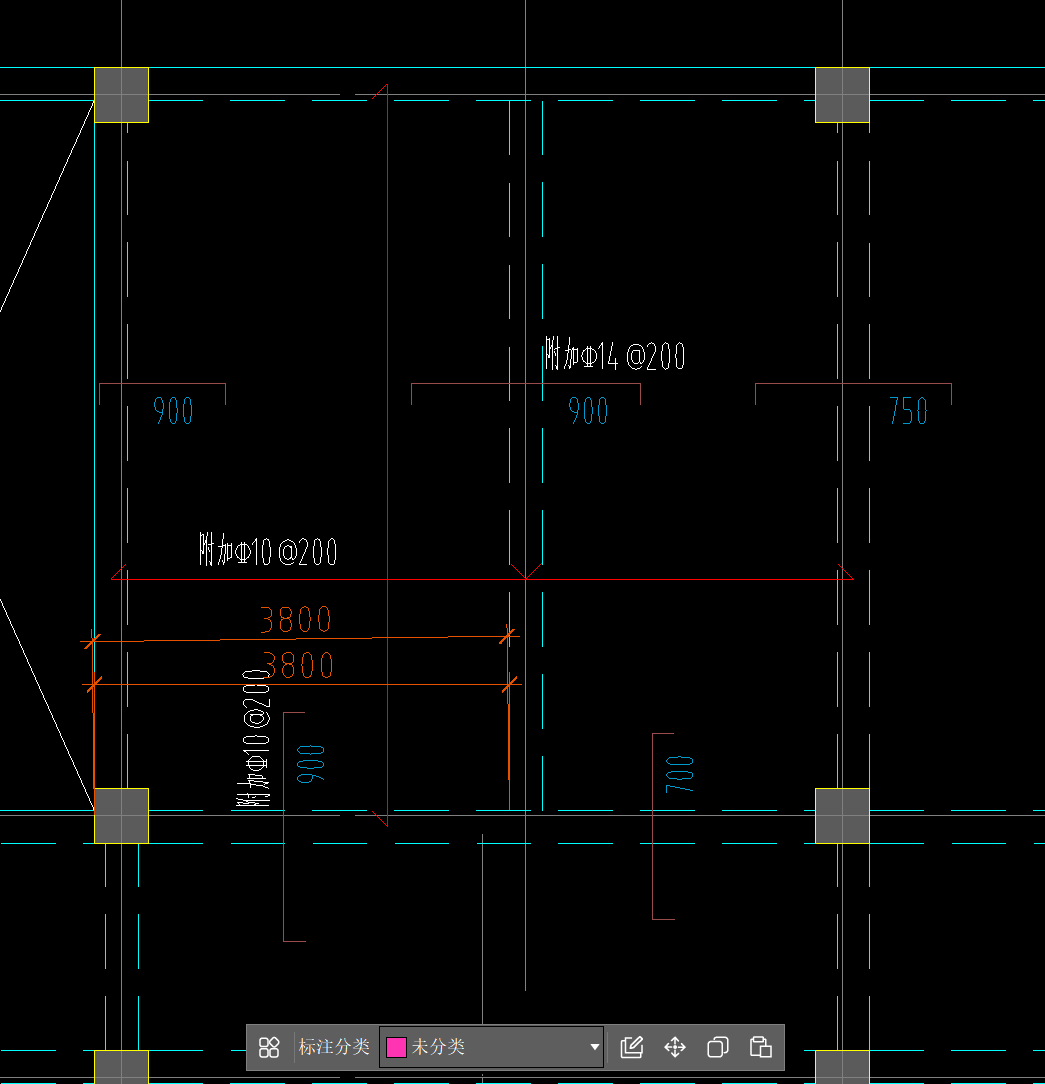Screen dimensions: 1045x1084
Task: Click the four-shapes category icon in the floating toolbar
Action: click(269, 1047)
